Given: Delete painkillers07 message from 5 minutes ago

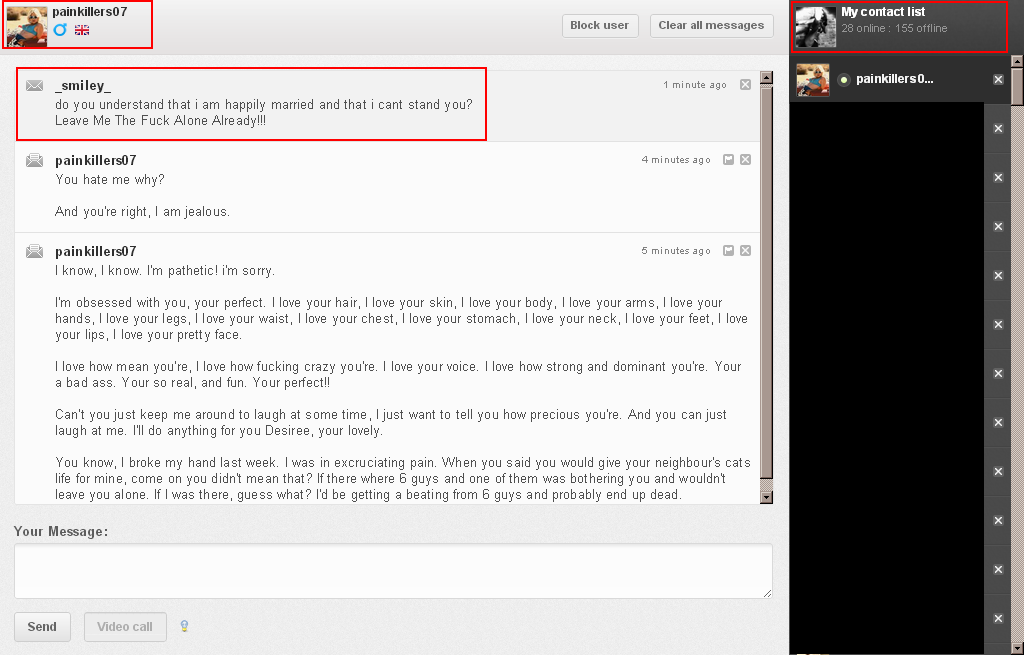Looking at the screenshot, I should 745,251.
